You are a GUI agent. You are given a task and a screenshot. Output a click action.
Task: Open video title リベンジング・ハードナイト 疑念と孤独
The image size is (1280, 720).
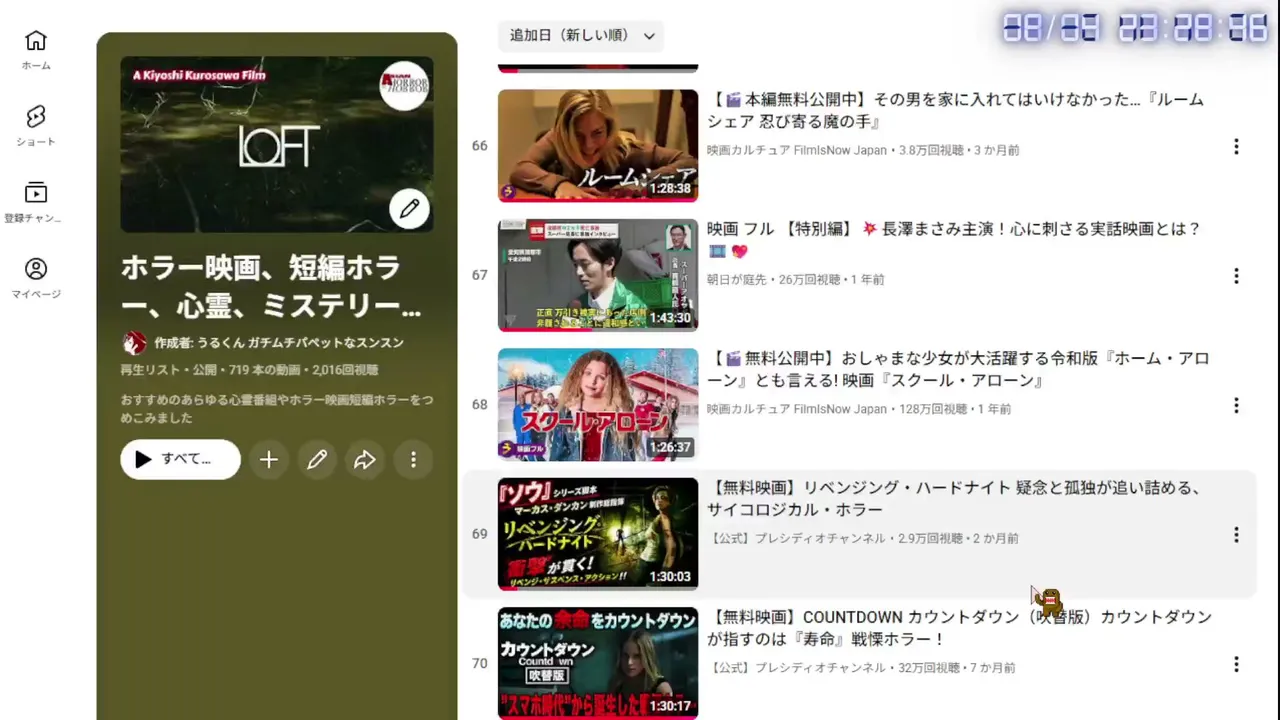(953, 498)
